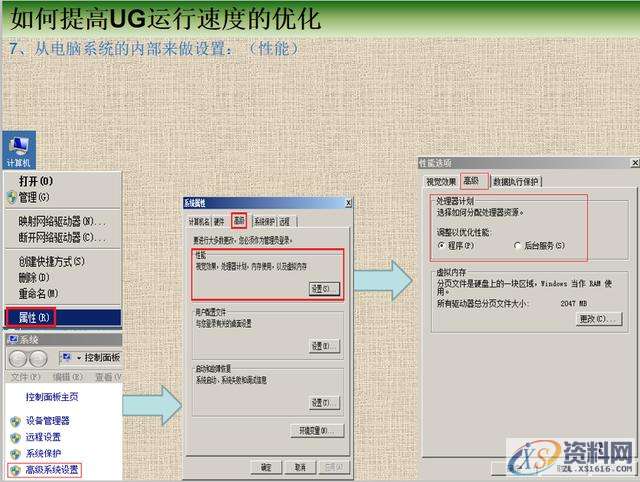Close the 系统属性 dialog

[348, 202]
